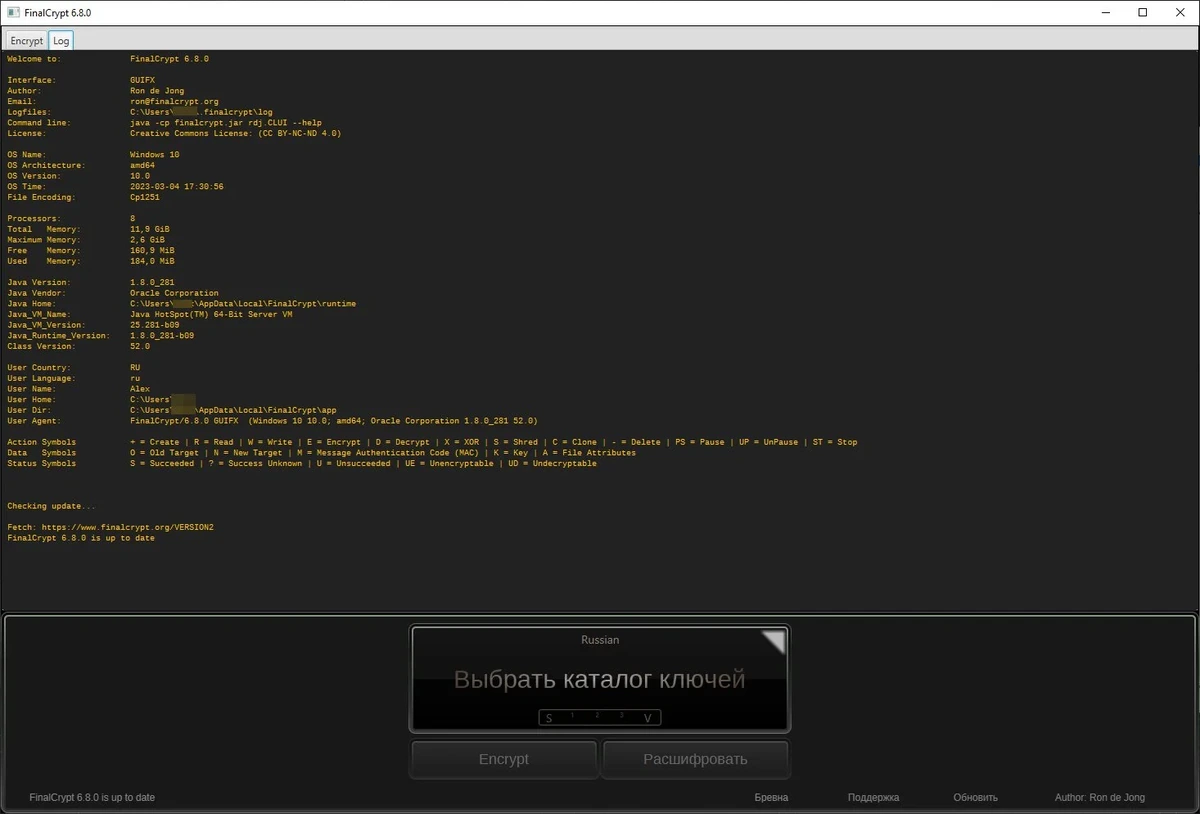Click the FinalCrypt app icon in title bar
Image resolution: width=1200 pixels, height=814 pixels.
click(x=13, y=13)
